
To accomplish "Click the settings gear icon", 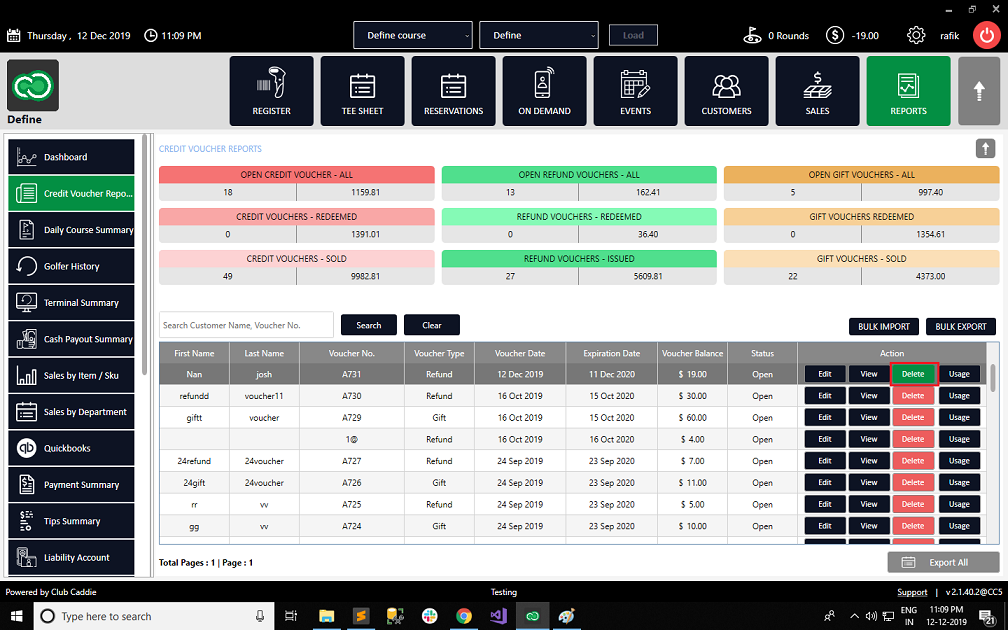I will (x=915, y=35).
